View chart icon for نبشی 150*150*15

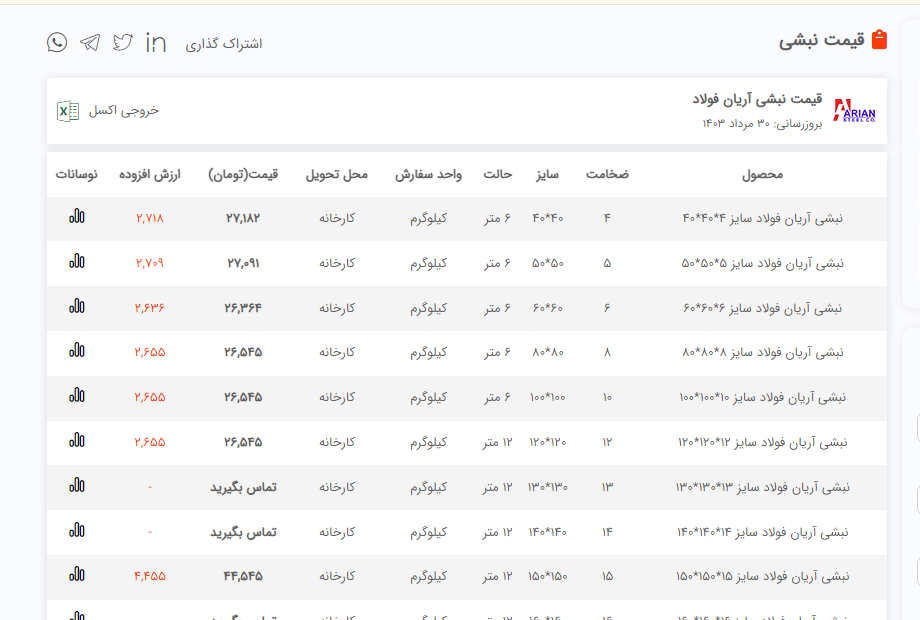tap(77, 574)
